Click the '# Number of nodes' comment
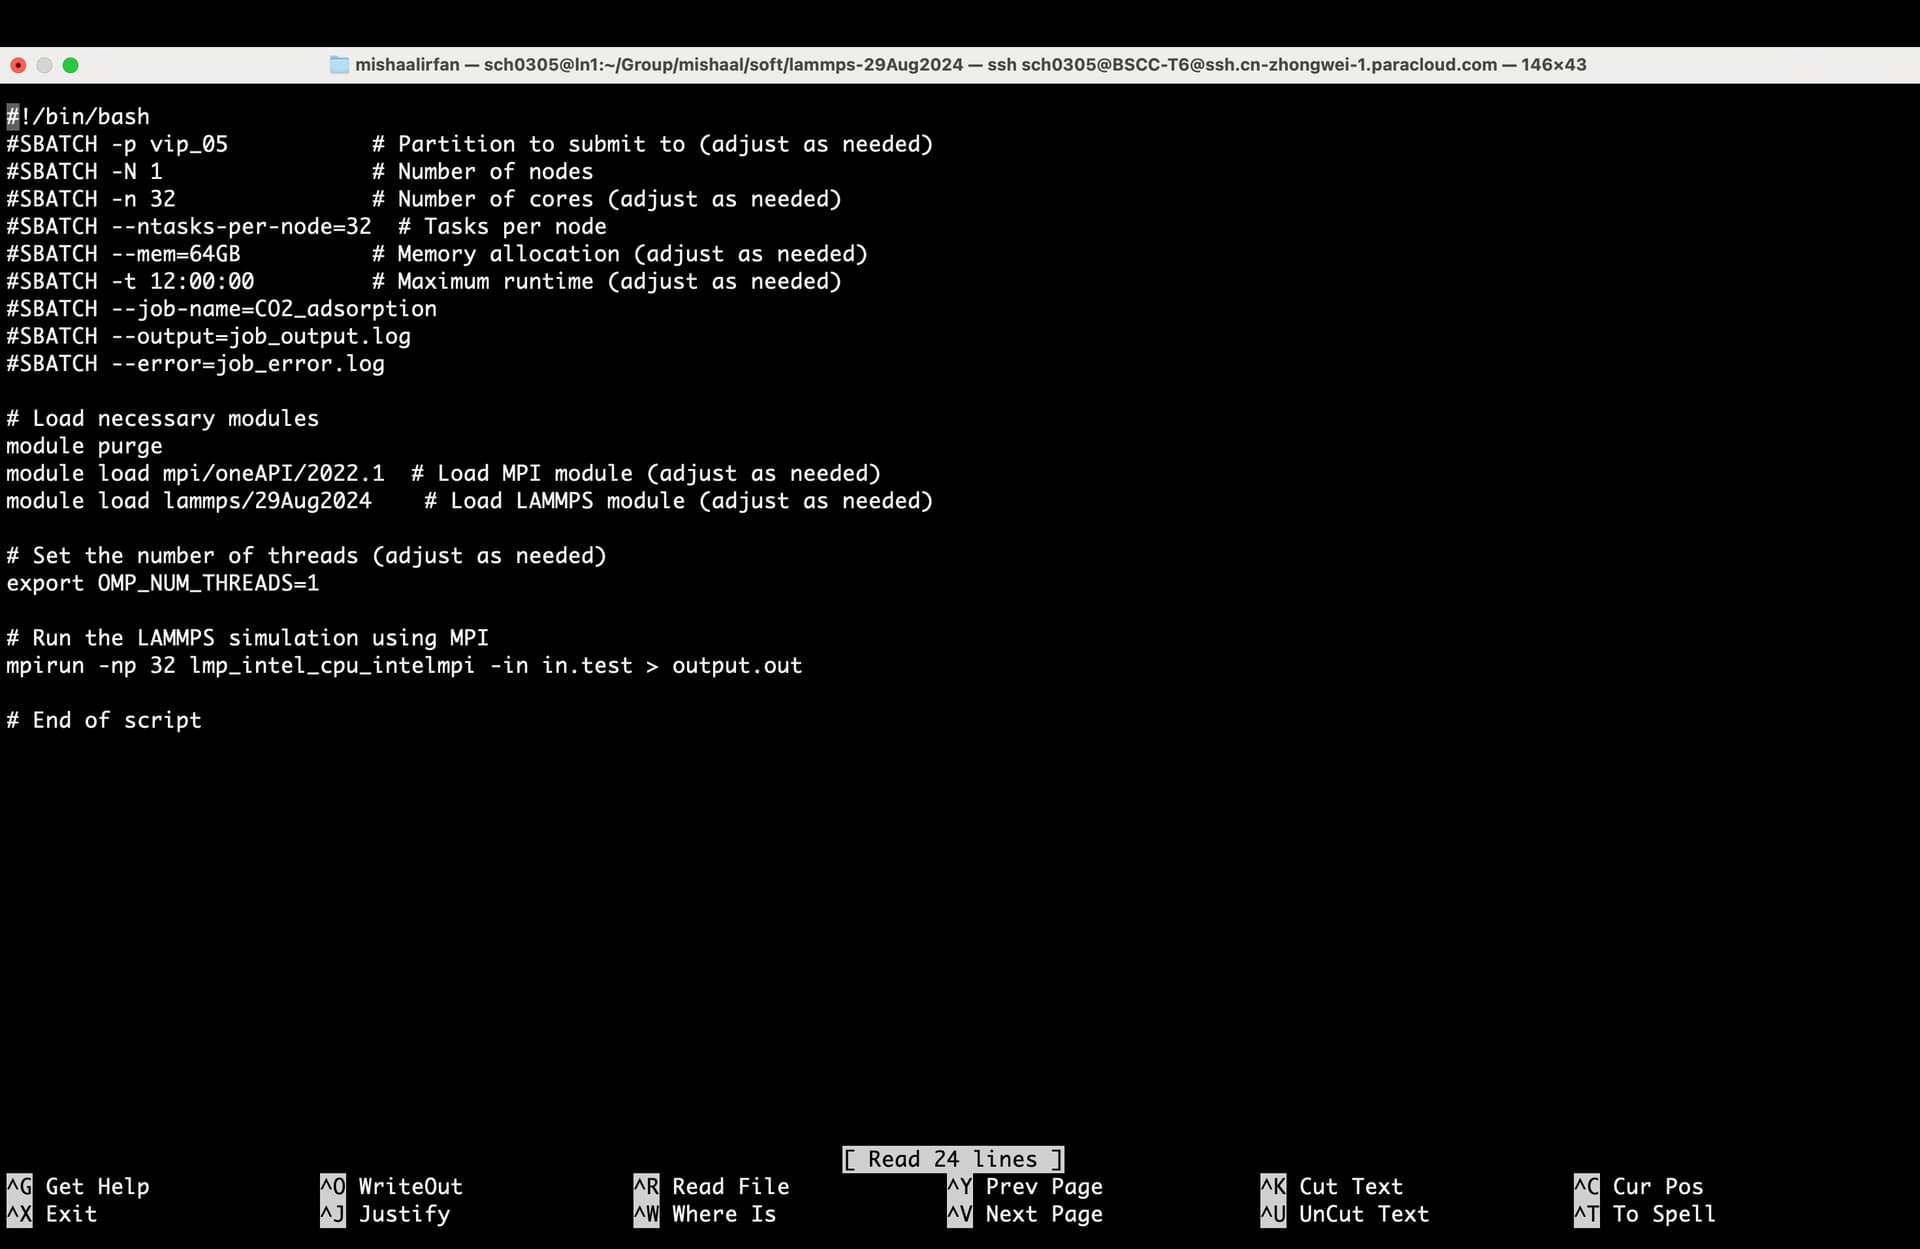Viewport: 1920px width, 1249px height. tap(483, 171)
